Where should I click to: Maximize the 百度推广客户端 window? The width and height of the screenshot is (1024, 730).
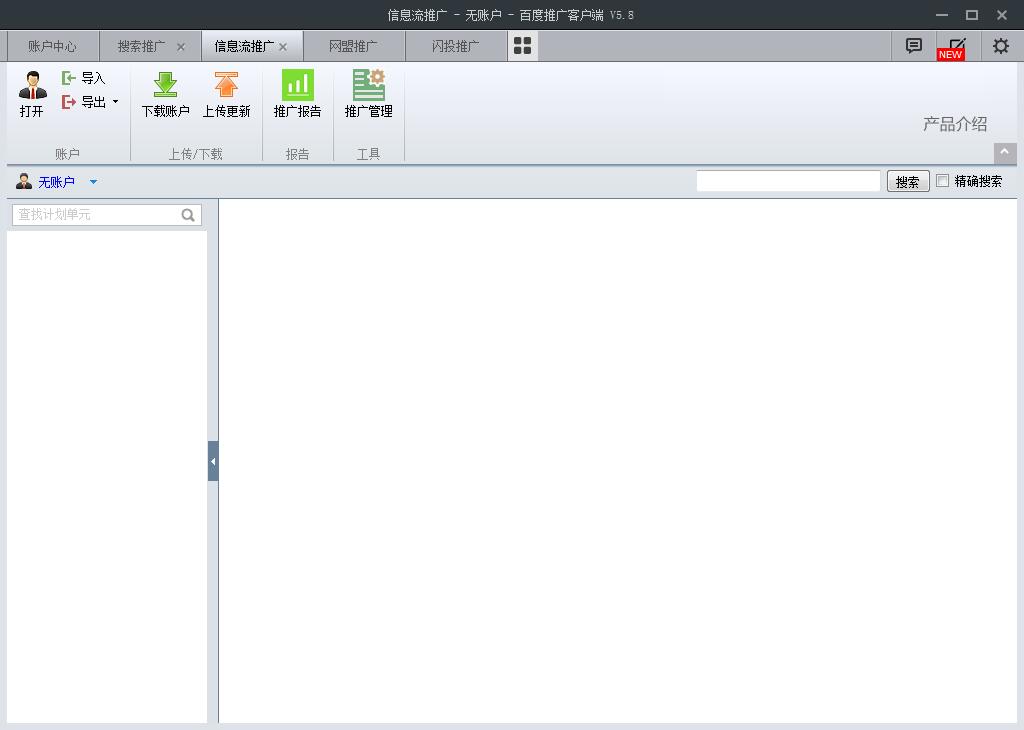[x=972, y=15]
